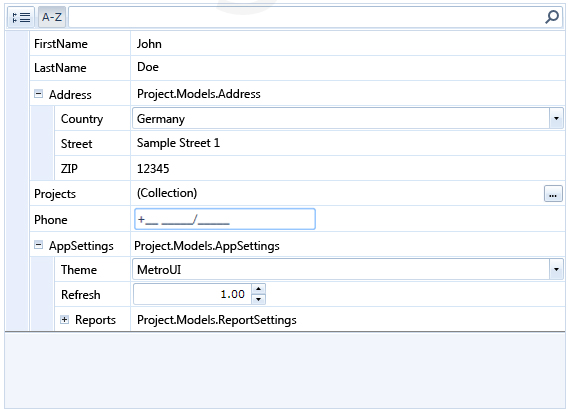Increase the Refresh value with up arrow
The height and width of the screenshot is (411, 571).
(x=259, y=289)
